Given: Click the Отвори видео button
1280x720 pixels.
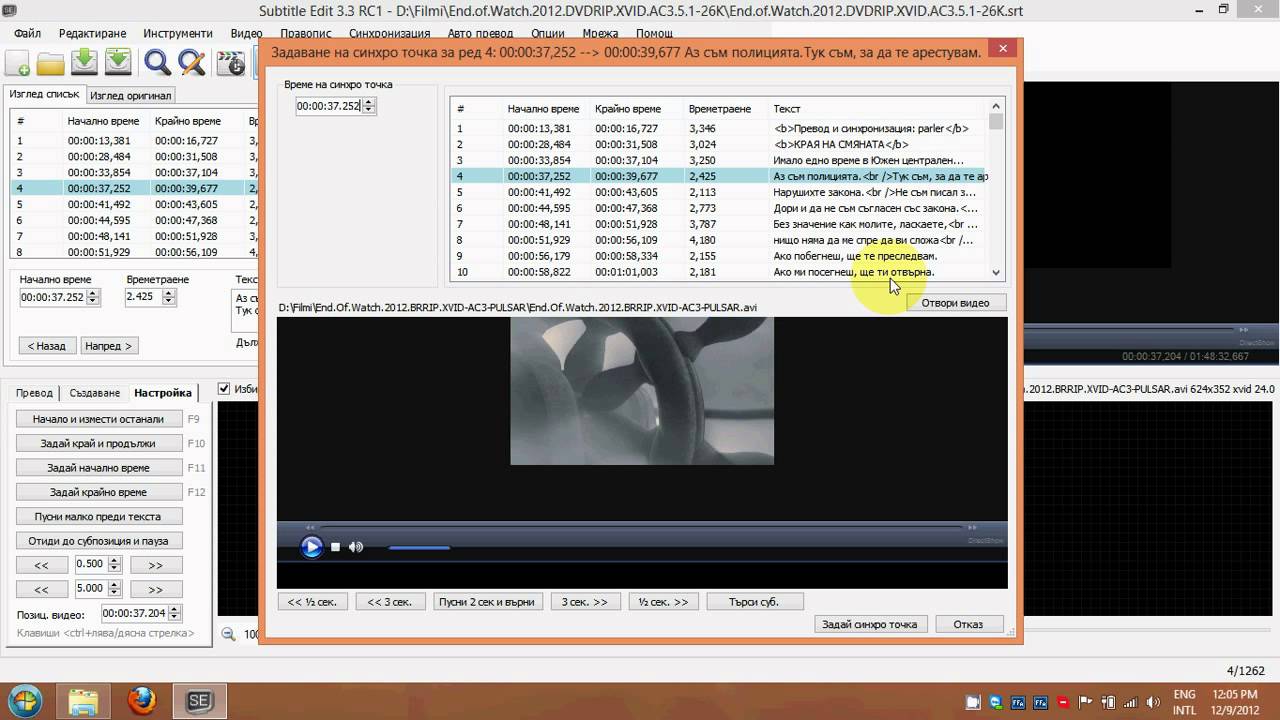Looking at the screenshot, I should pos(955,303).
